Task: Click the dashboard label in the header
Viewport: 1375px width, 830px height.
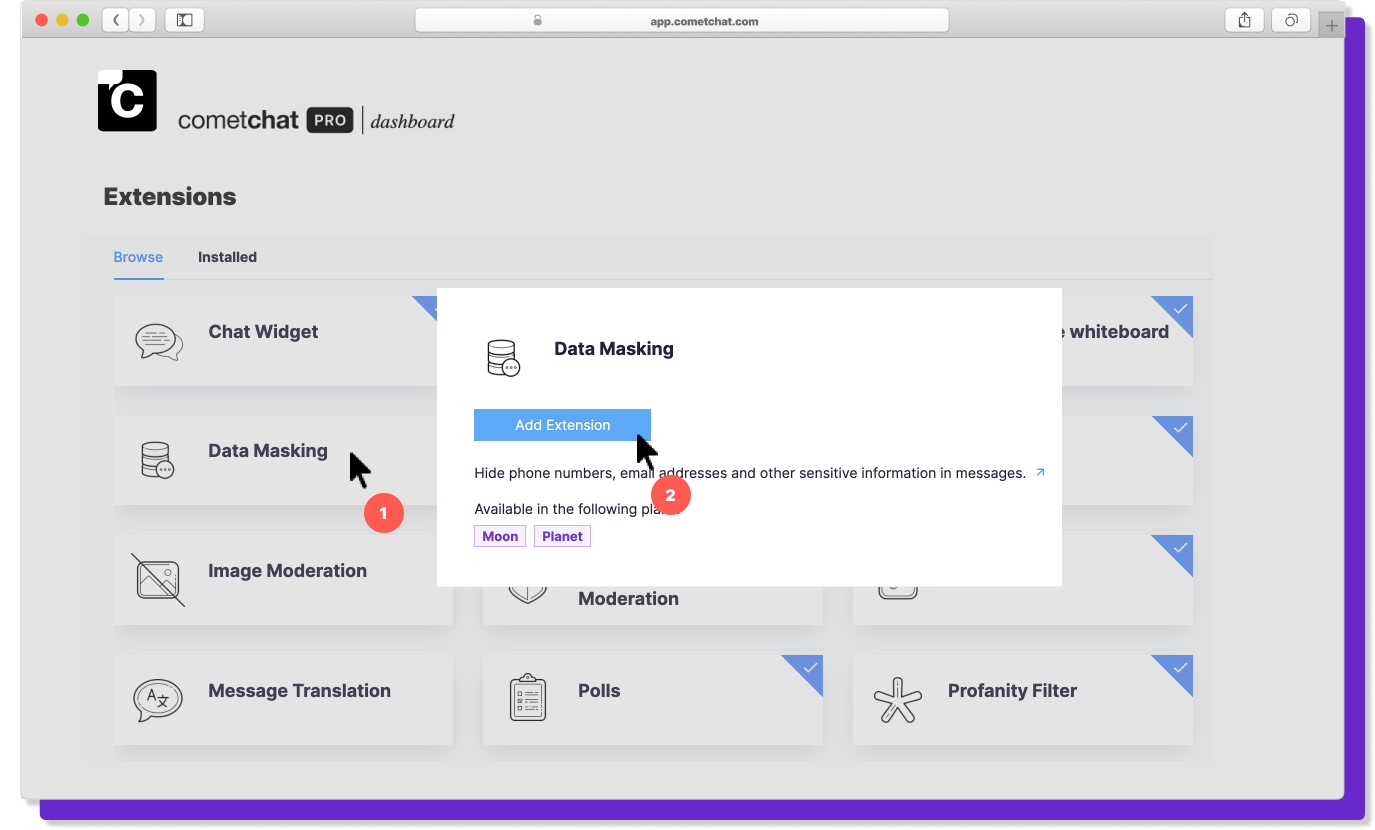Action: click(x=412, y=122)
